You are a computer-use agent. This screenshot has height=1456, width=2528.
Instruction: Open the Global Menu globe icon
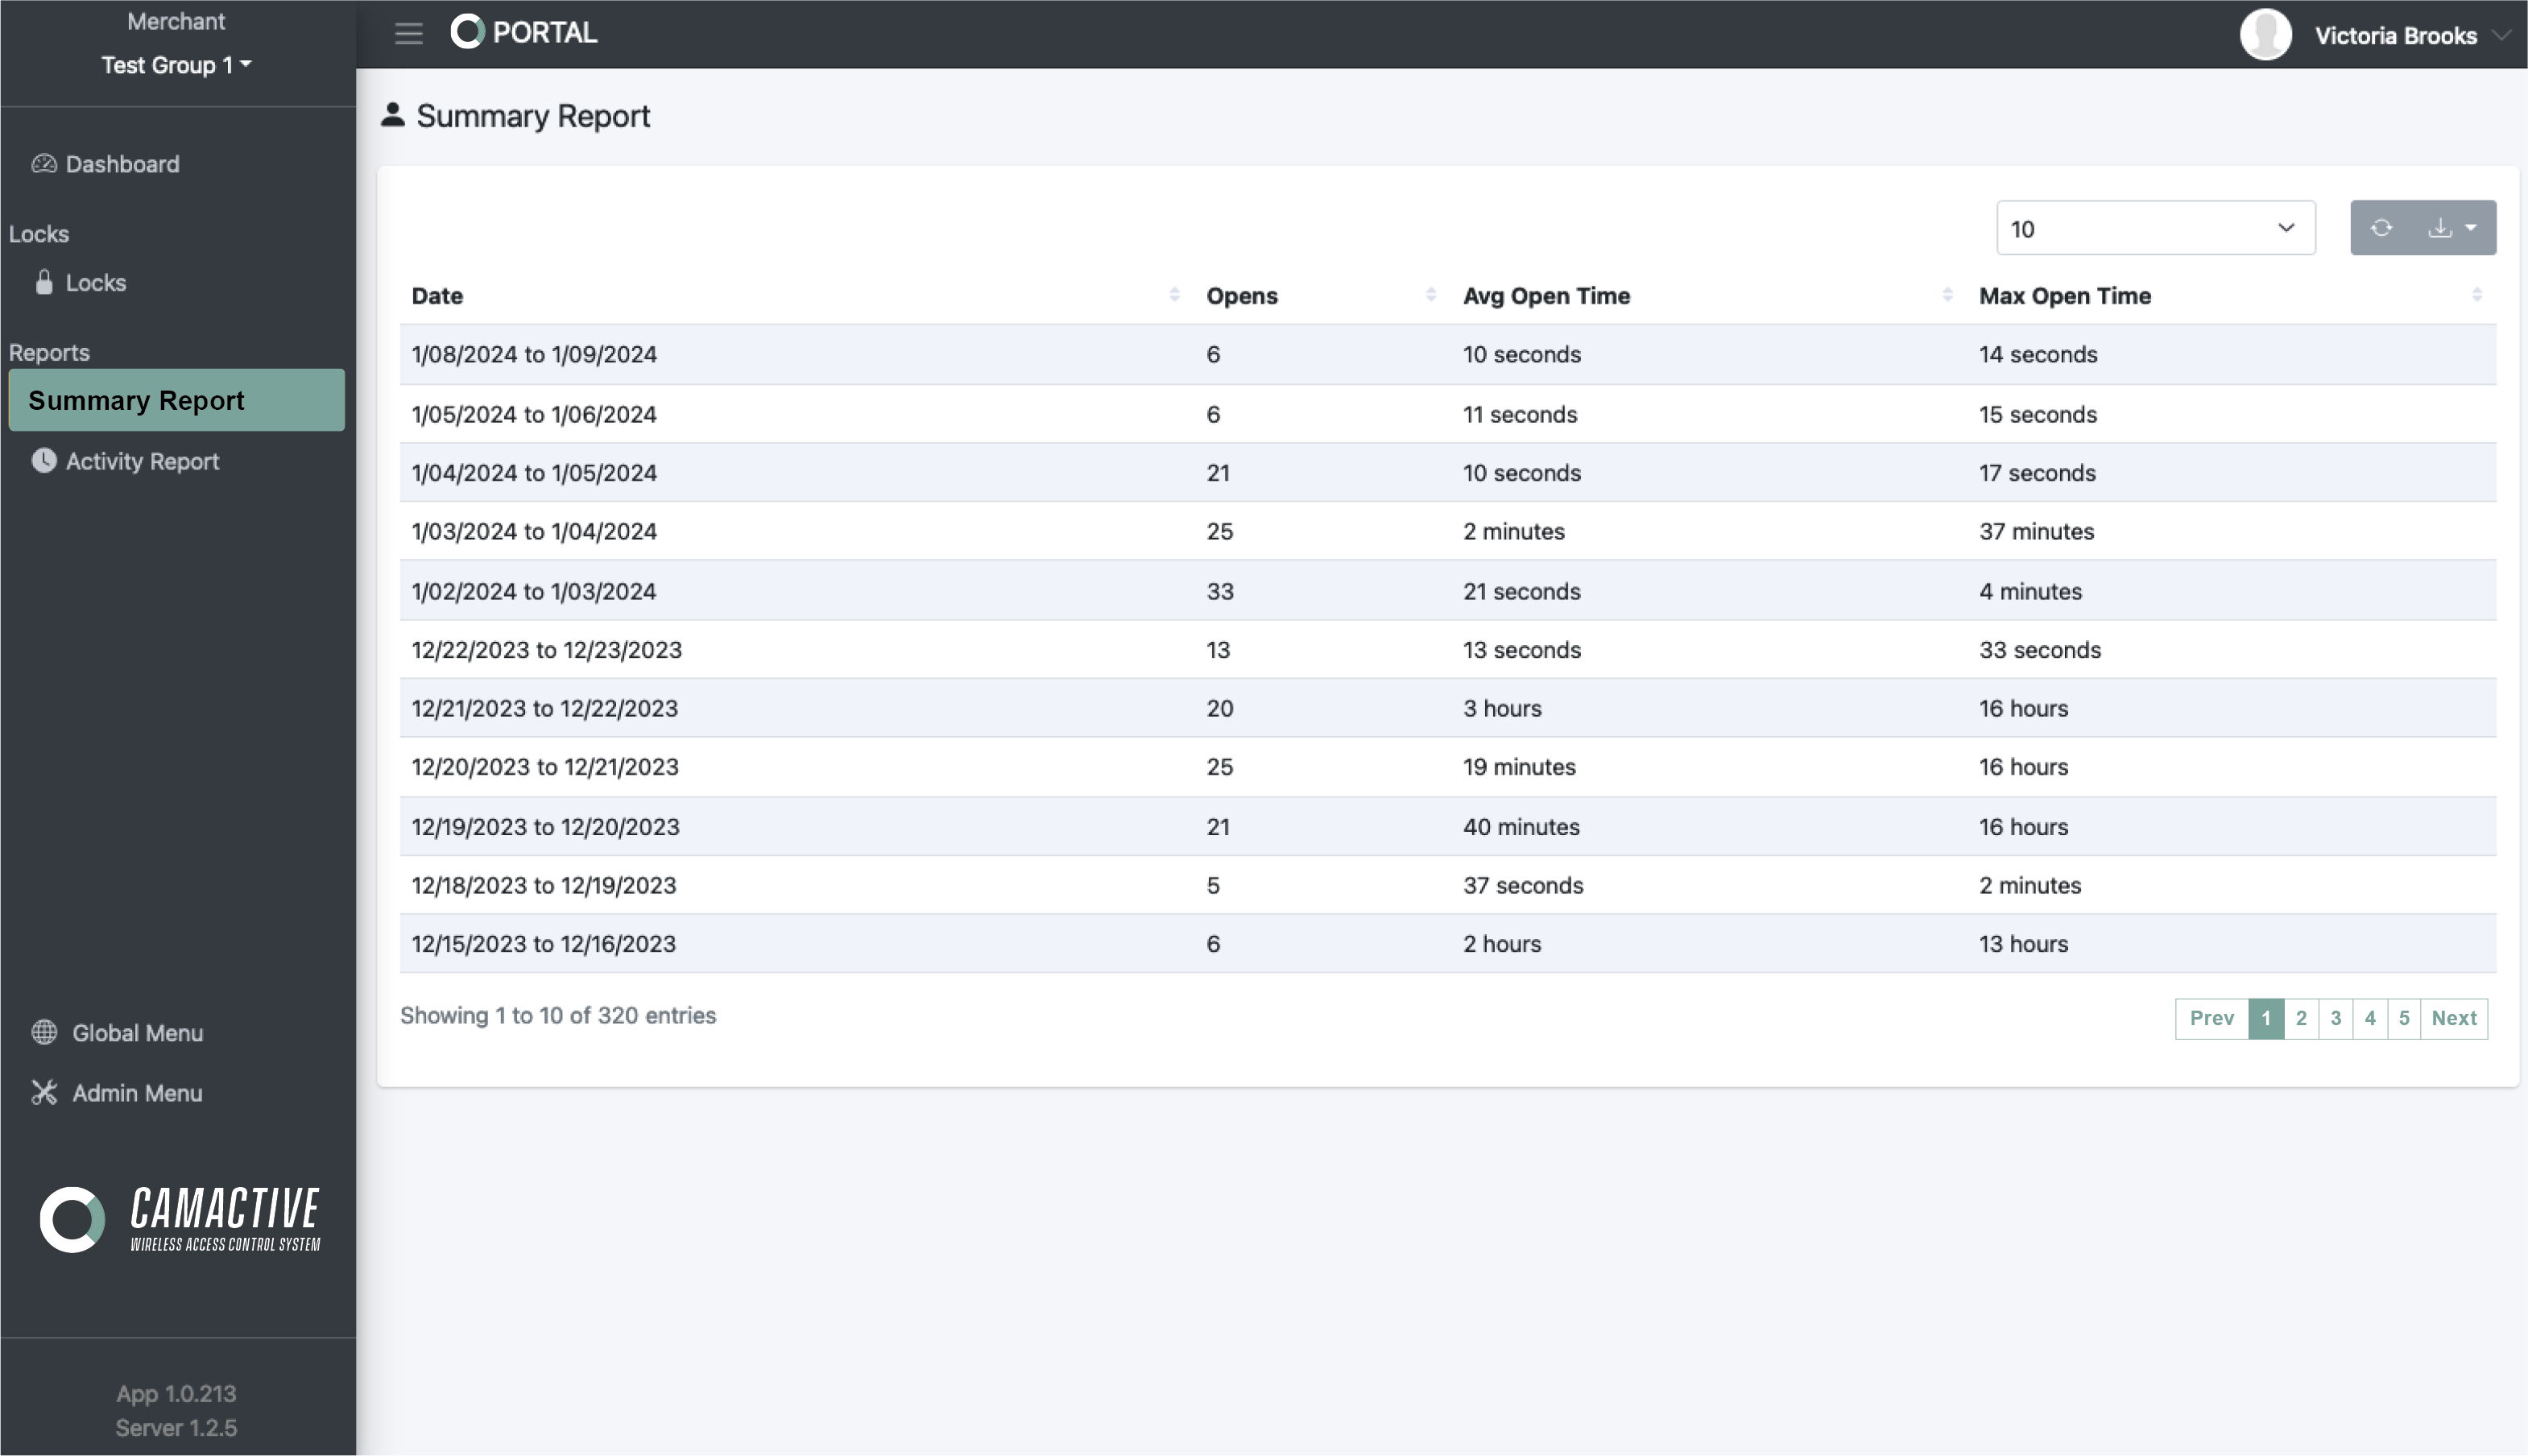click(x=44, y=1032)
